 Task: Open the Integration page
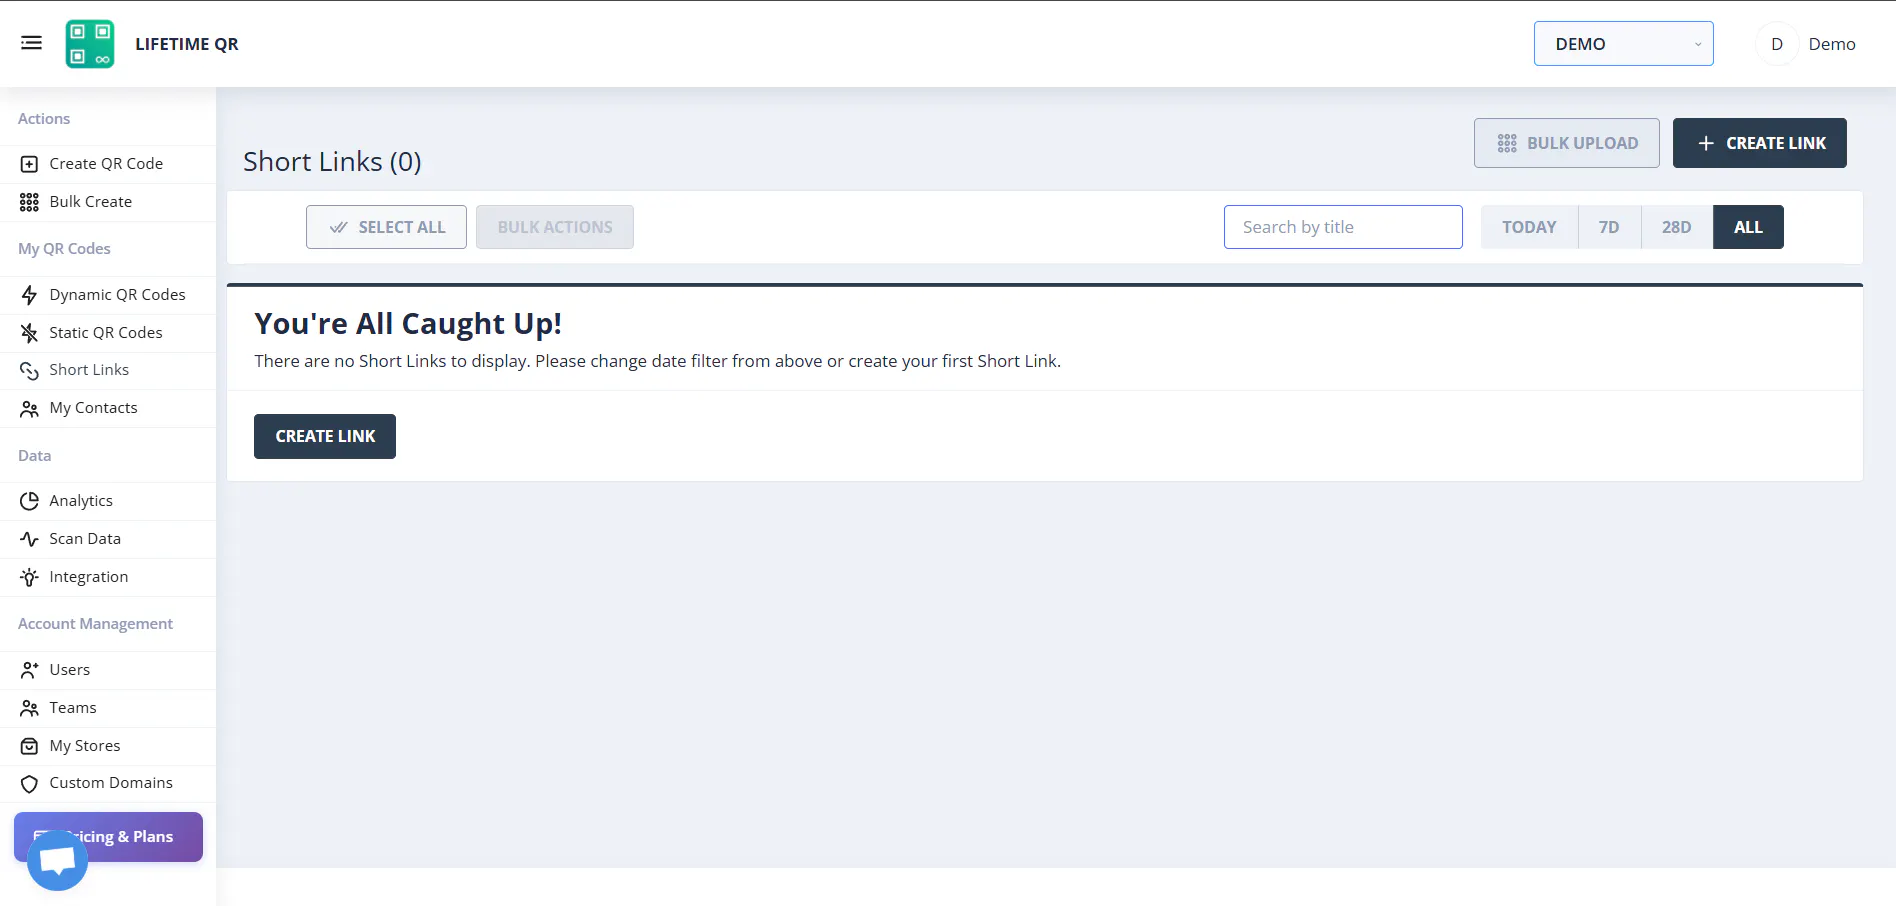click(108, 577)
